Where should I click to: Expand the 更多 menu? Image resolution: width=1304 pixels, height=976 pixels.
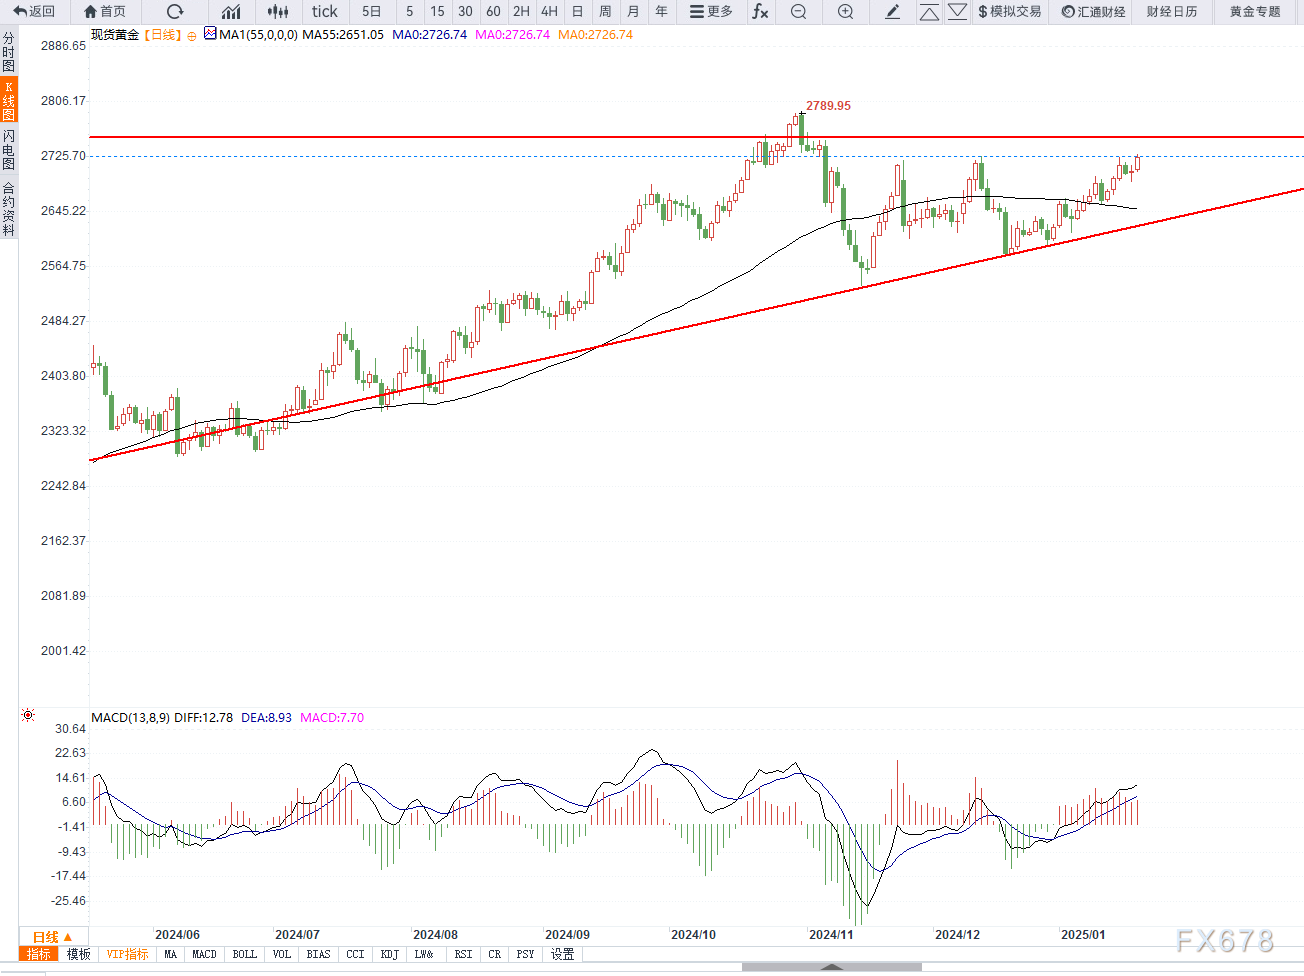[x=711, y=12]
